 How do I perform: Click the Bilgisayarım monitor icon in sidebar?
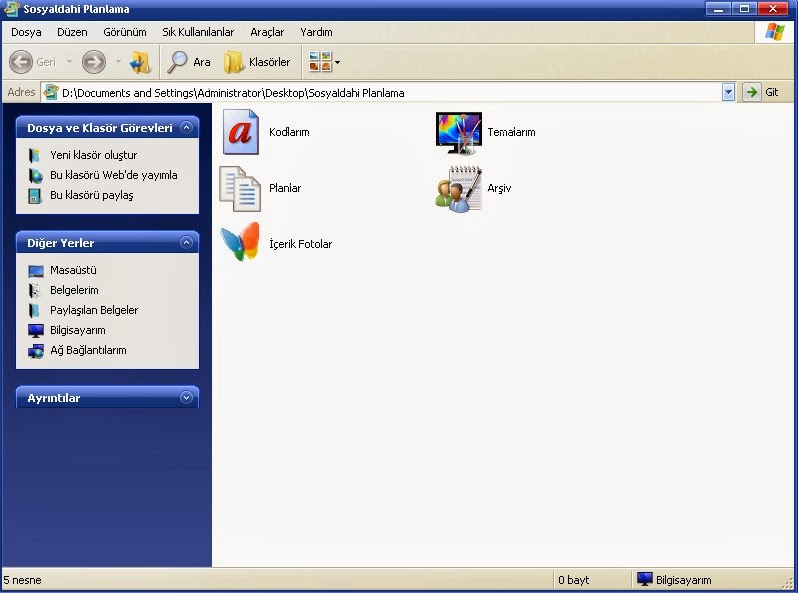click(x=36, y=331)
